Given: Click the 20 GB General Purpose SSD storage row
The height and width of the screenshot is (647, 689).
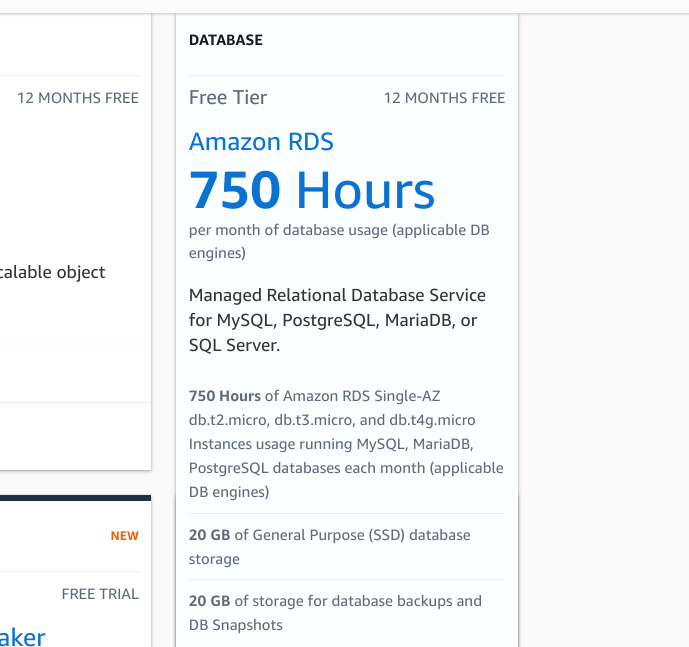Looking at the screenshot, I should [x=329, y=547].
